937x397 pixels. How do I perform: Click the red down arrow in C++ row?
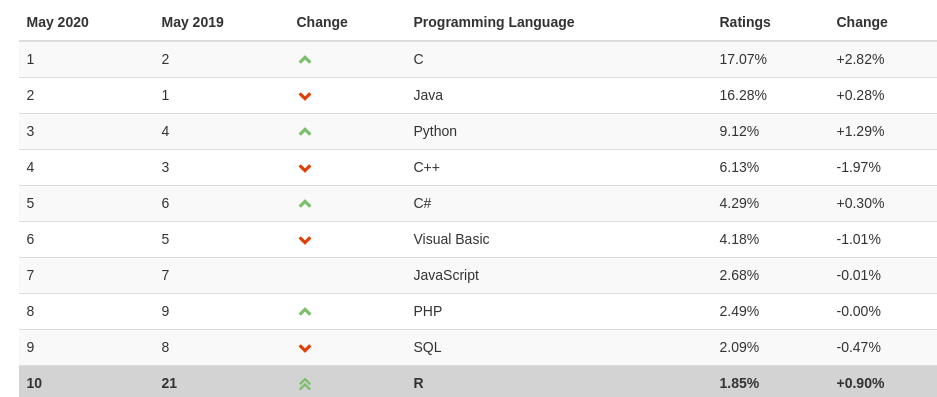tap(305, 168)
